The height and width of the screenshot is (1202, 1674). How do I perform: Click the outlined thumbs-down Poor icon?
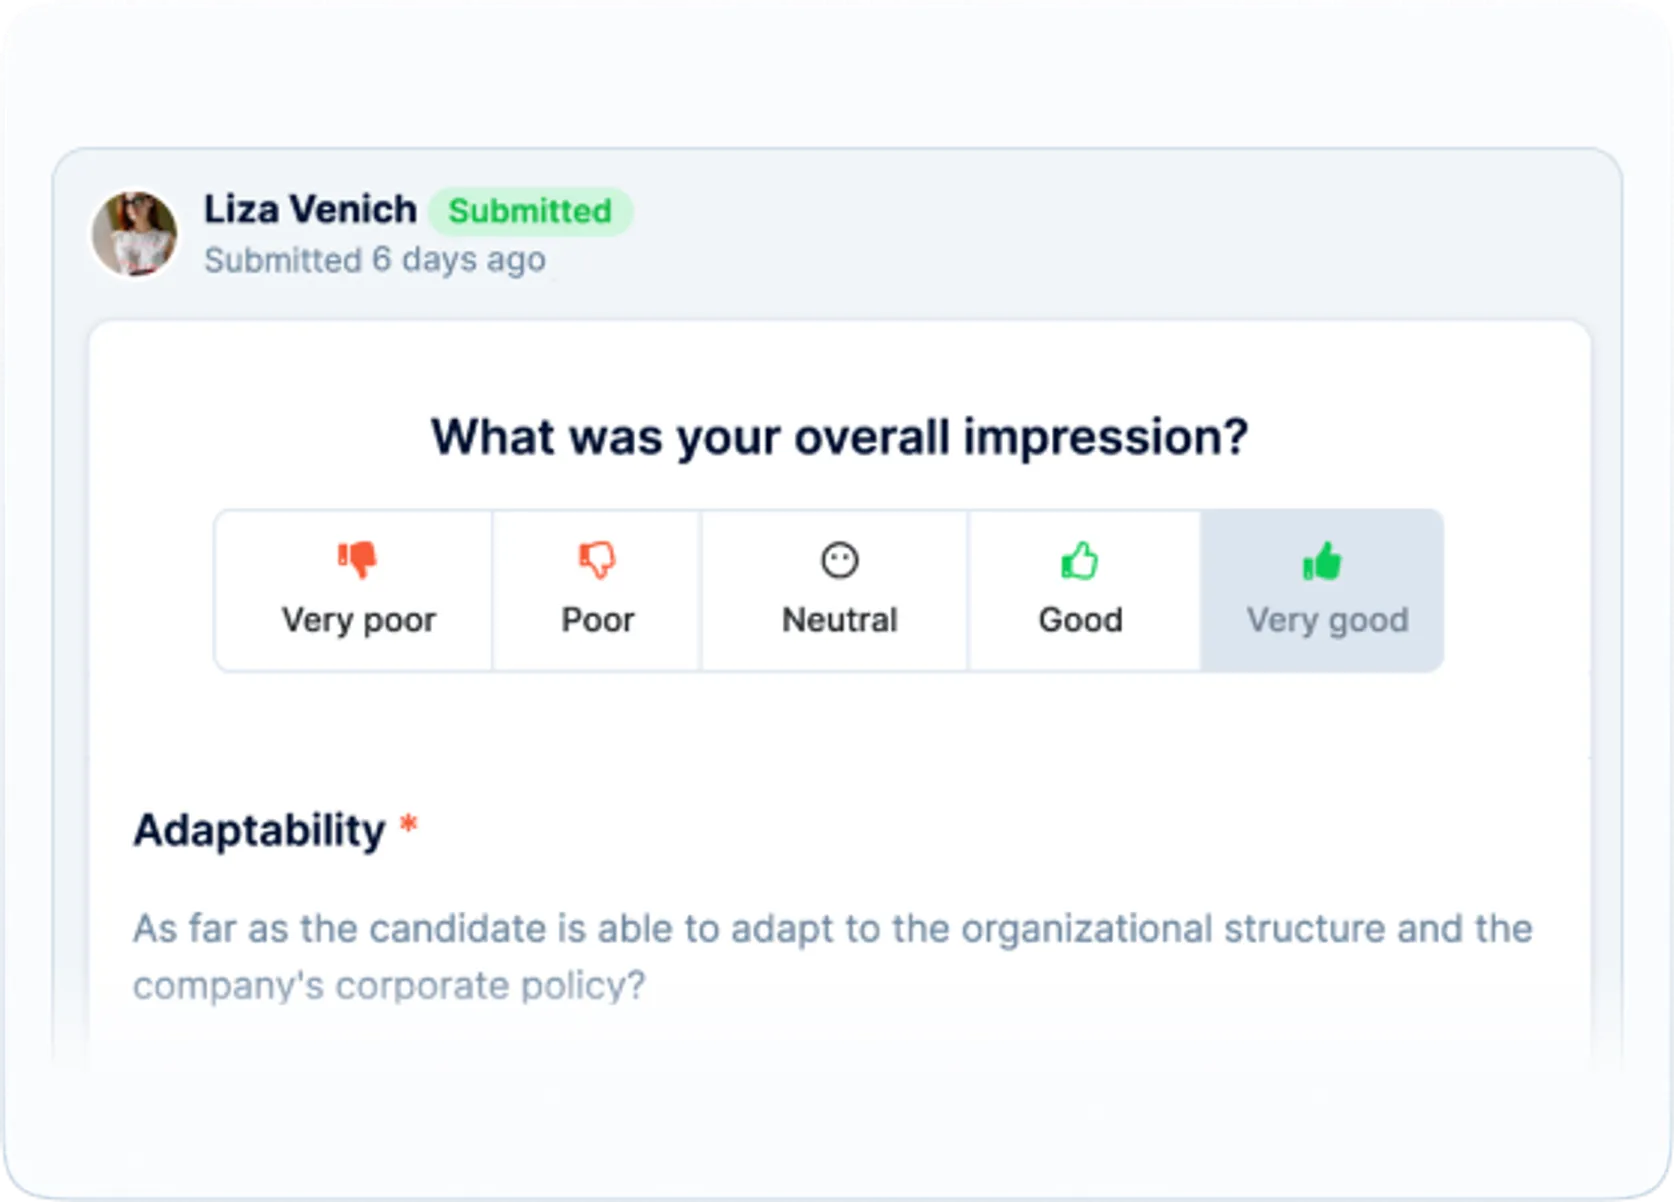(x=597, y=559)
